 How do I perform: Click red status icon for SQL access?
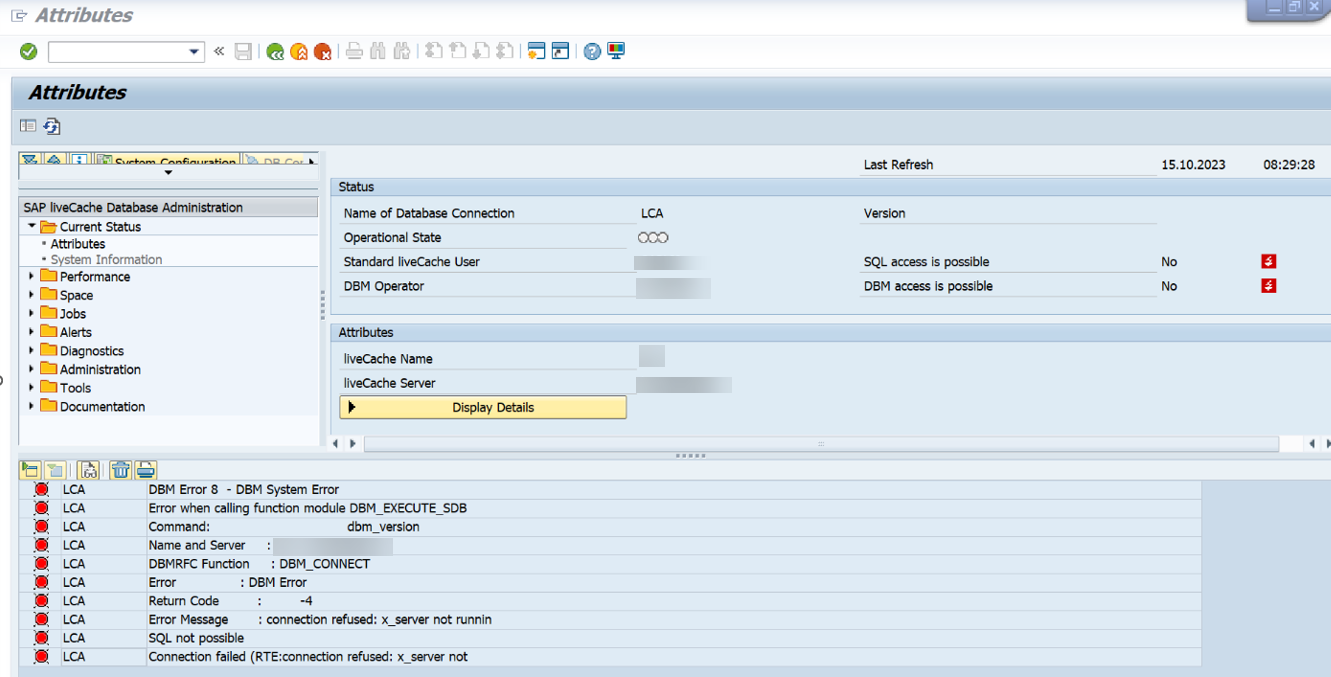pyautogui.click(x=1268, y=262)
